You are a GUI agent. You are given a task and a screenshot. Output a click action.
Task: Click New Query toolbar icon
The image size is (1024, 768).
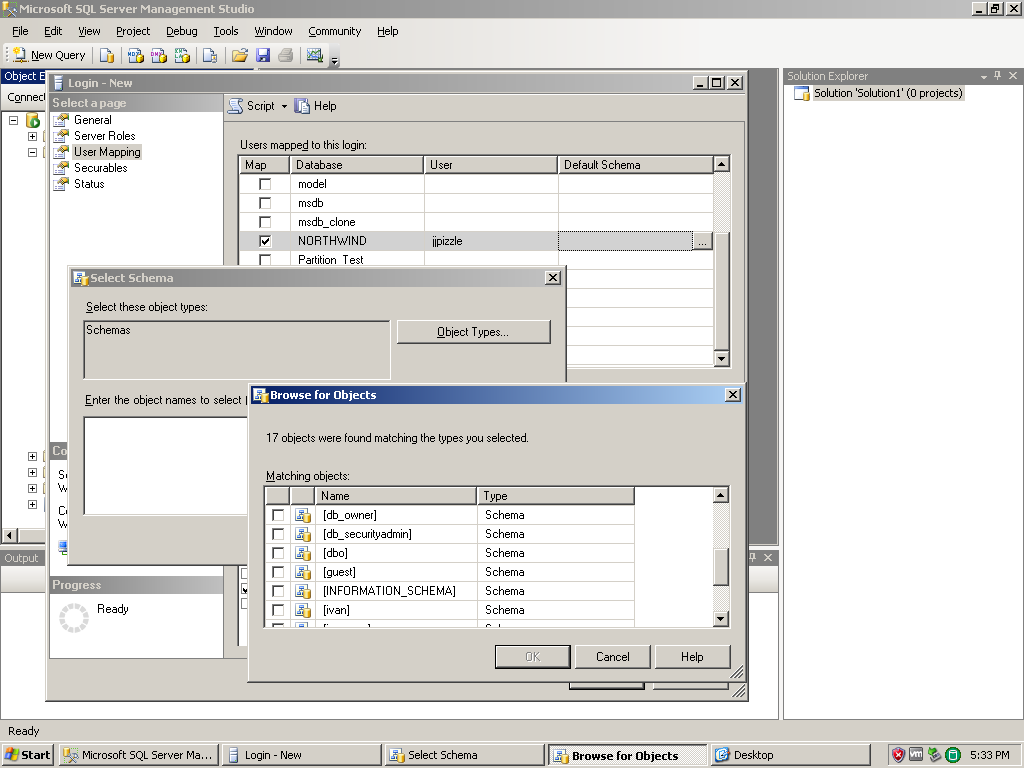click(x=20, y=55)
